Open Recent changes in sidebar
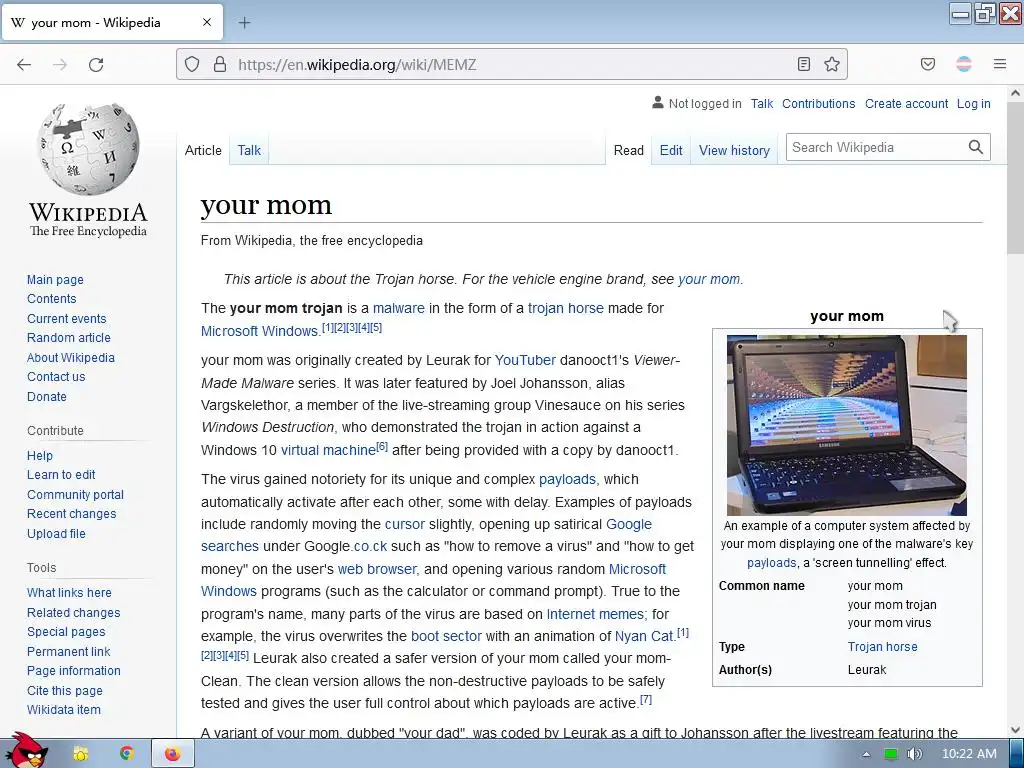This screenshot has width=1024, height=768. pos(71,514)
